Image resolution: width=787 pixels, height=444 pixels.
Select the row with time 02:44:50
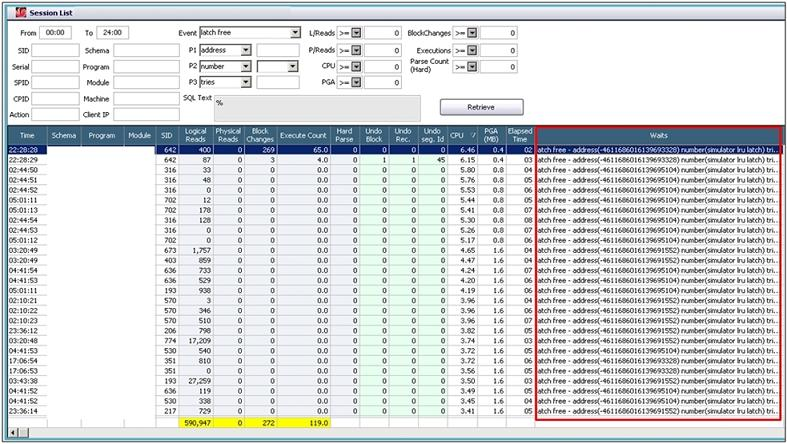[x=395, y=170]
